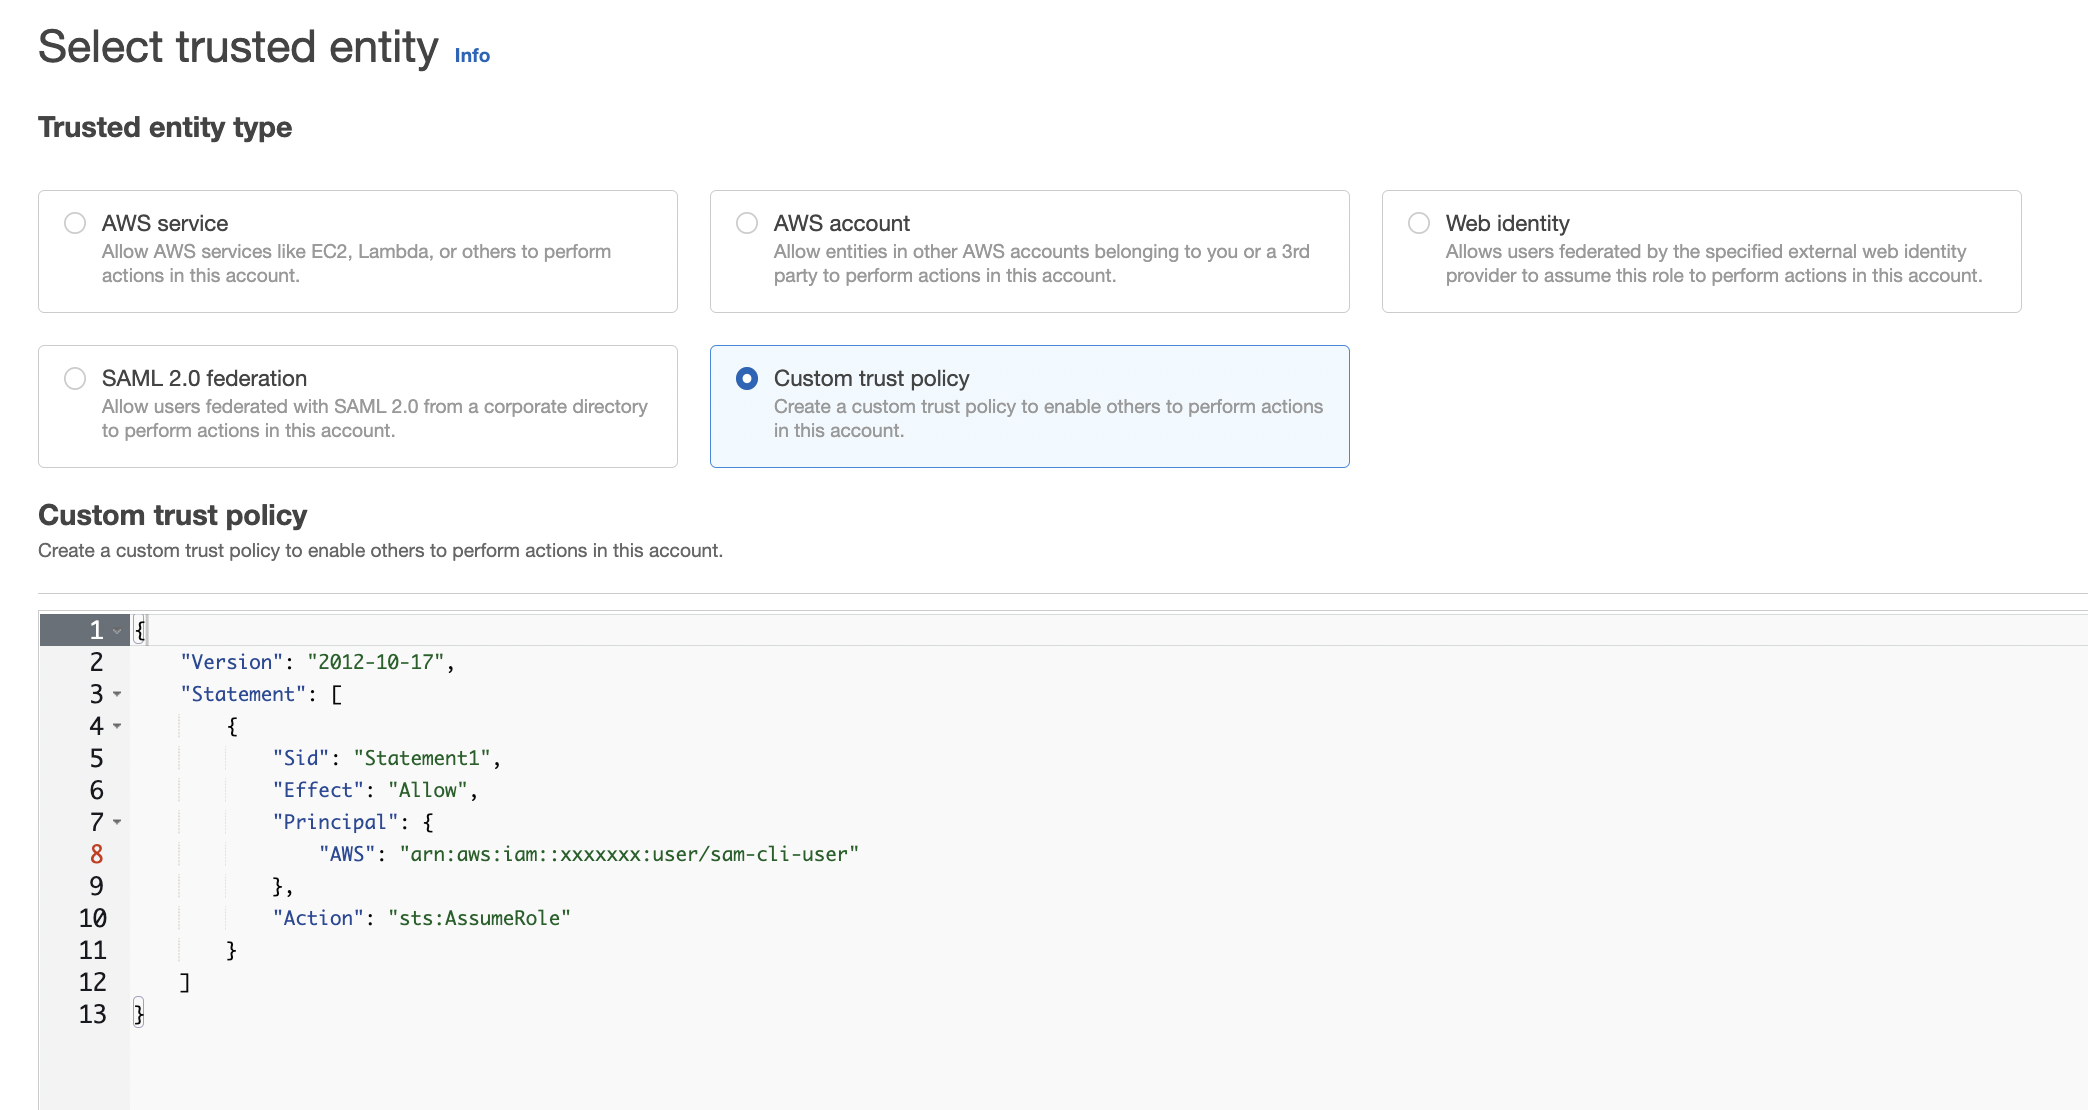This screenshot has height=1110, width=2088.
Task: Click the closing brace on line 13
Action: click(139, 1014)
